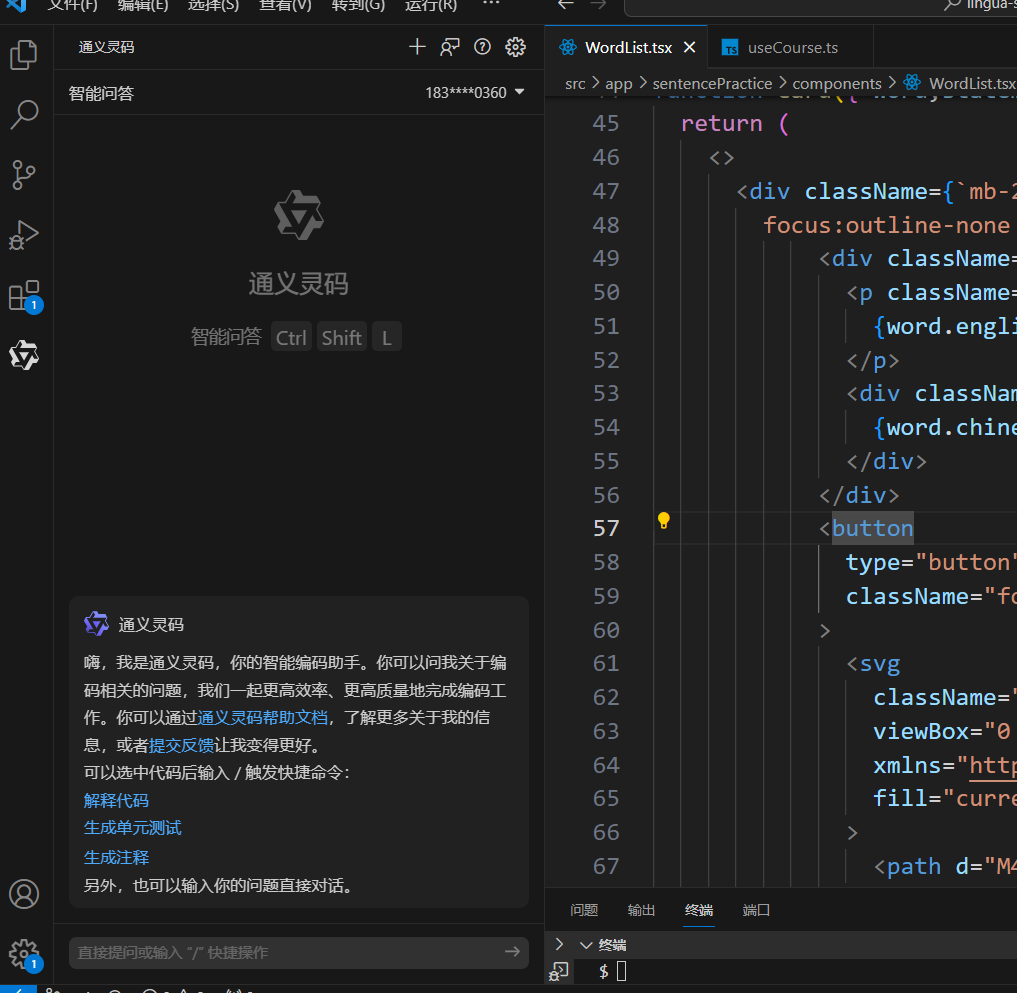1017x993 pixels.
Task: Click line number 45 in the gutter
Action: click(605, 123)
